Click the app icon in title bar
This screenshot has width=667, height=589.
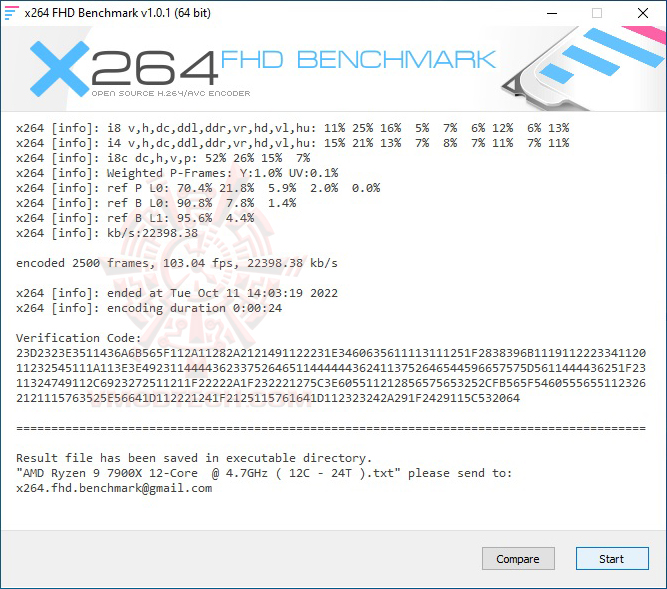(11, 13)
